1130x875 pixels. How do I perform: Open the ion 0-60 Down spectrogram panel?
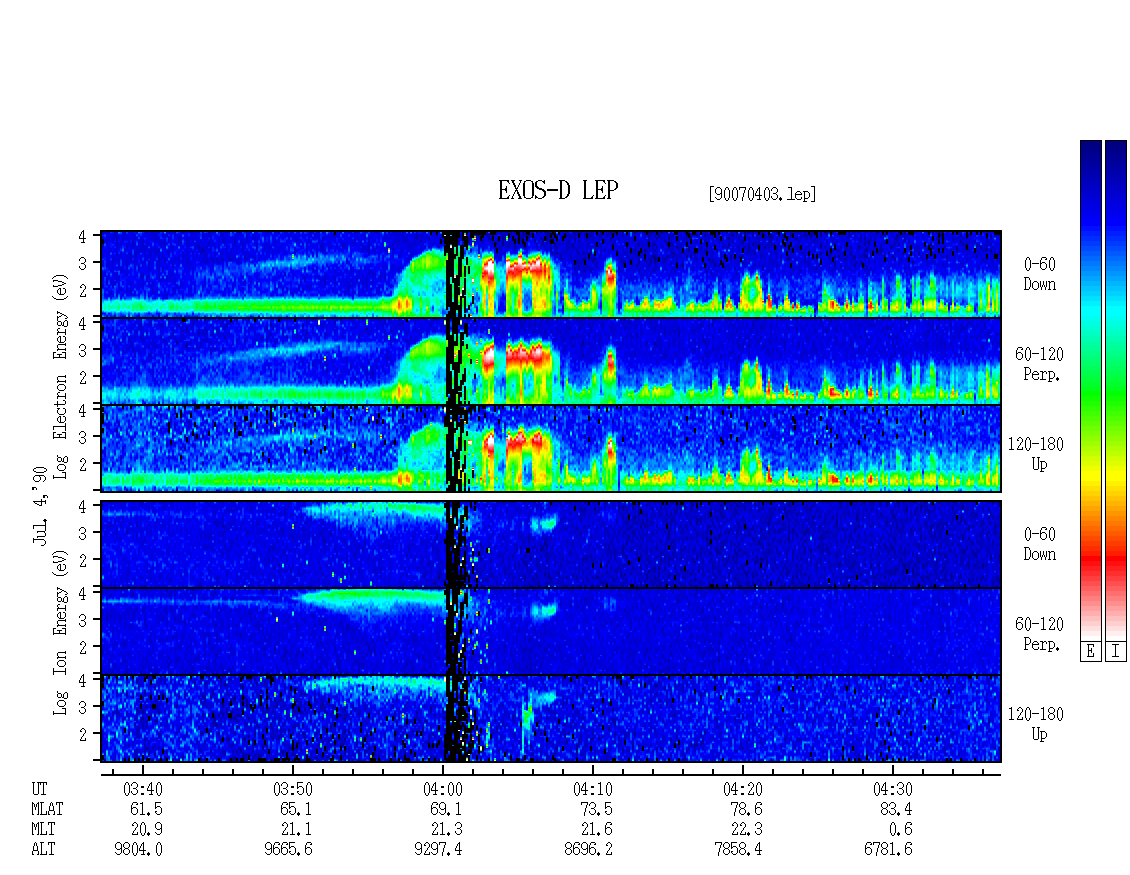tap(551, 544)
